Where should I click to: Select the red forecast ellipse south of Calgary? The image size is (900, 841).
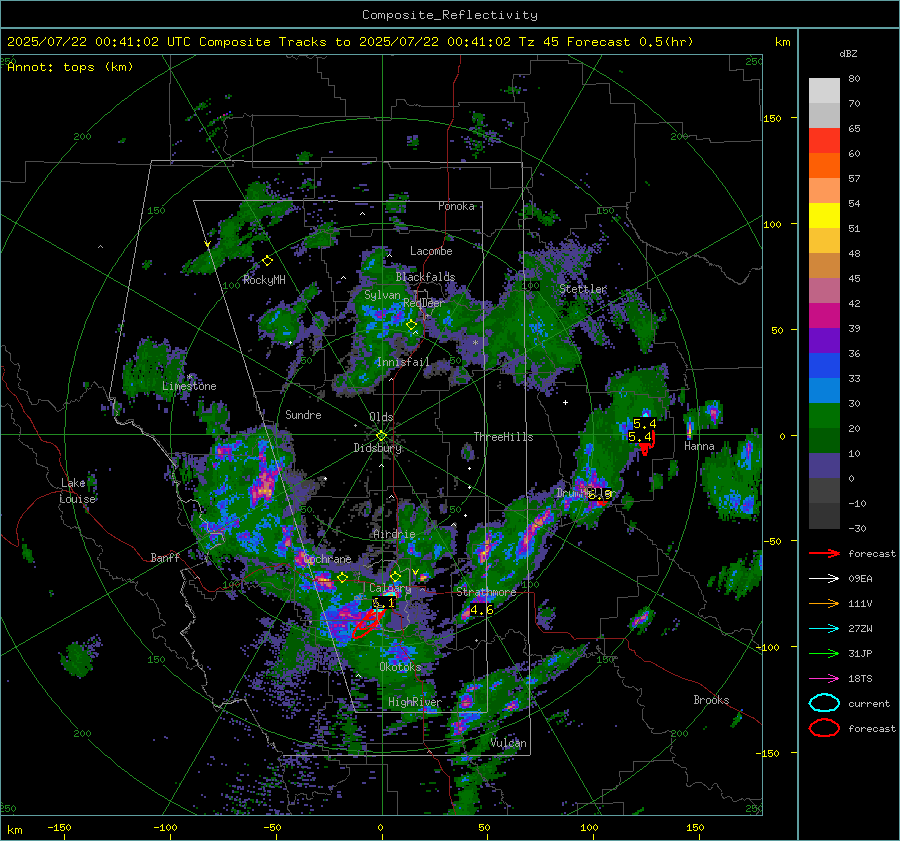[x=368, y=623]
